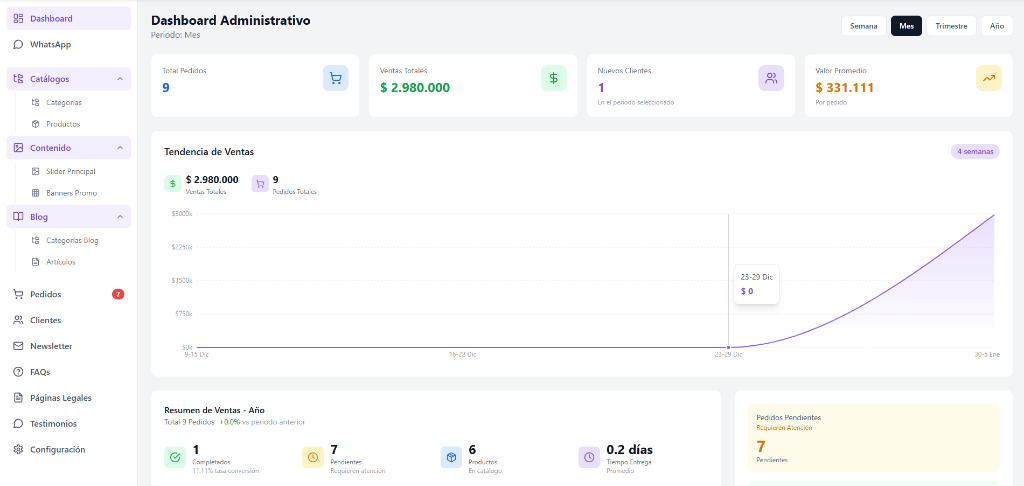The image size is (1024, 486).
Task: Click the purple clock icon for Tiempo Entrega
Action: [589, 457]
